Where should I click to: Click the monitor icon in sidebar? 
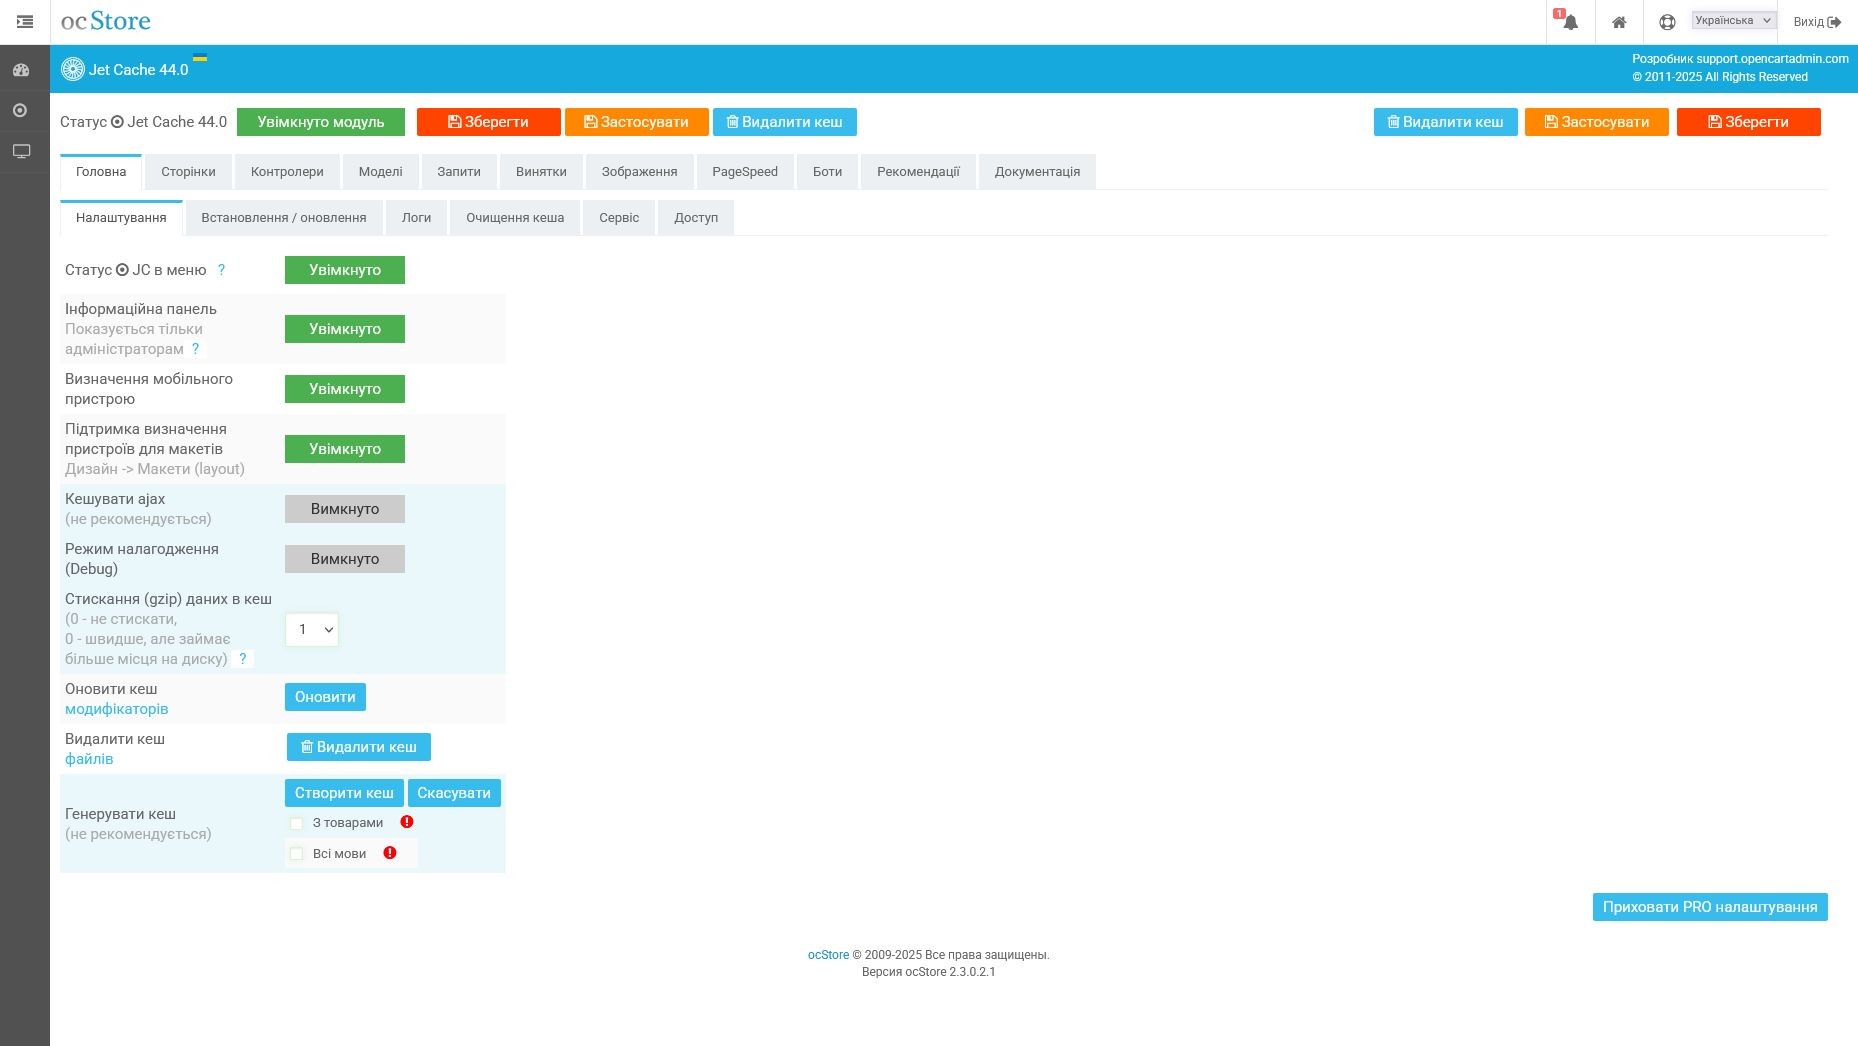pos(21,151)
